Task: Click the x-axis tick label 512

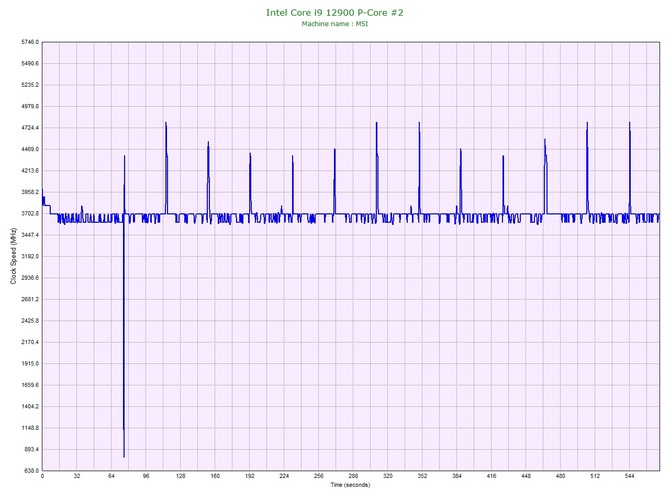Action: (595, 476)
